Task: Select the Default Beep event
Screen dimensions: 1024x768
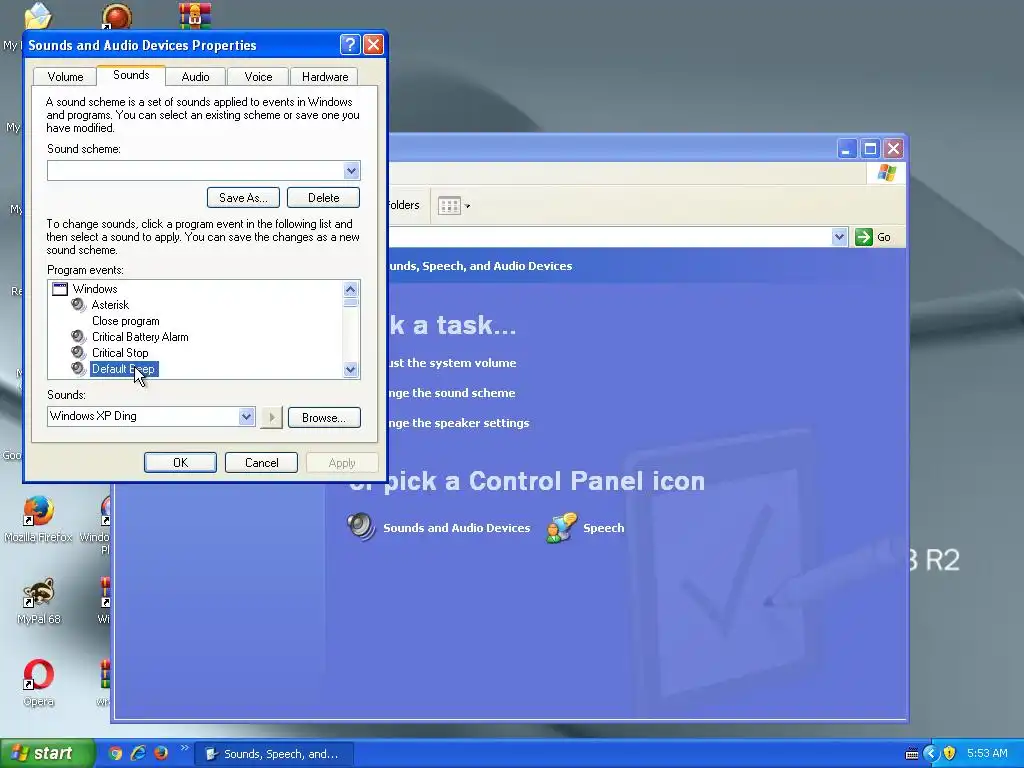Action: point(123,369)
